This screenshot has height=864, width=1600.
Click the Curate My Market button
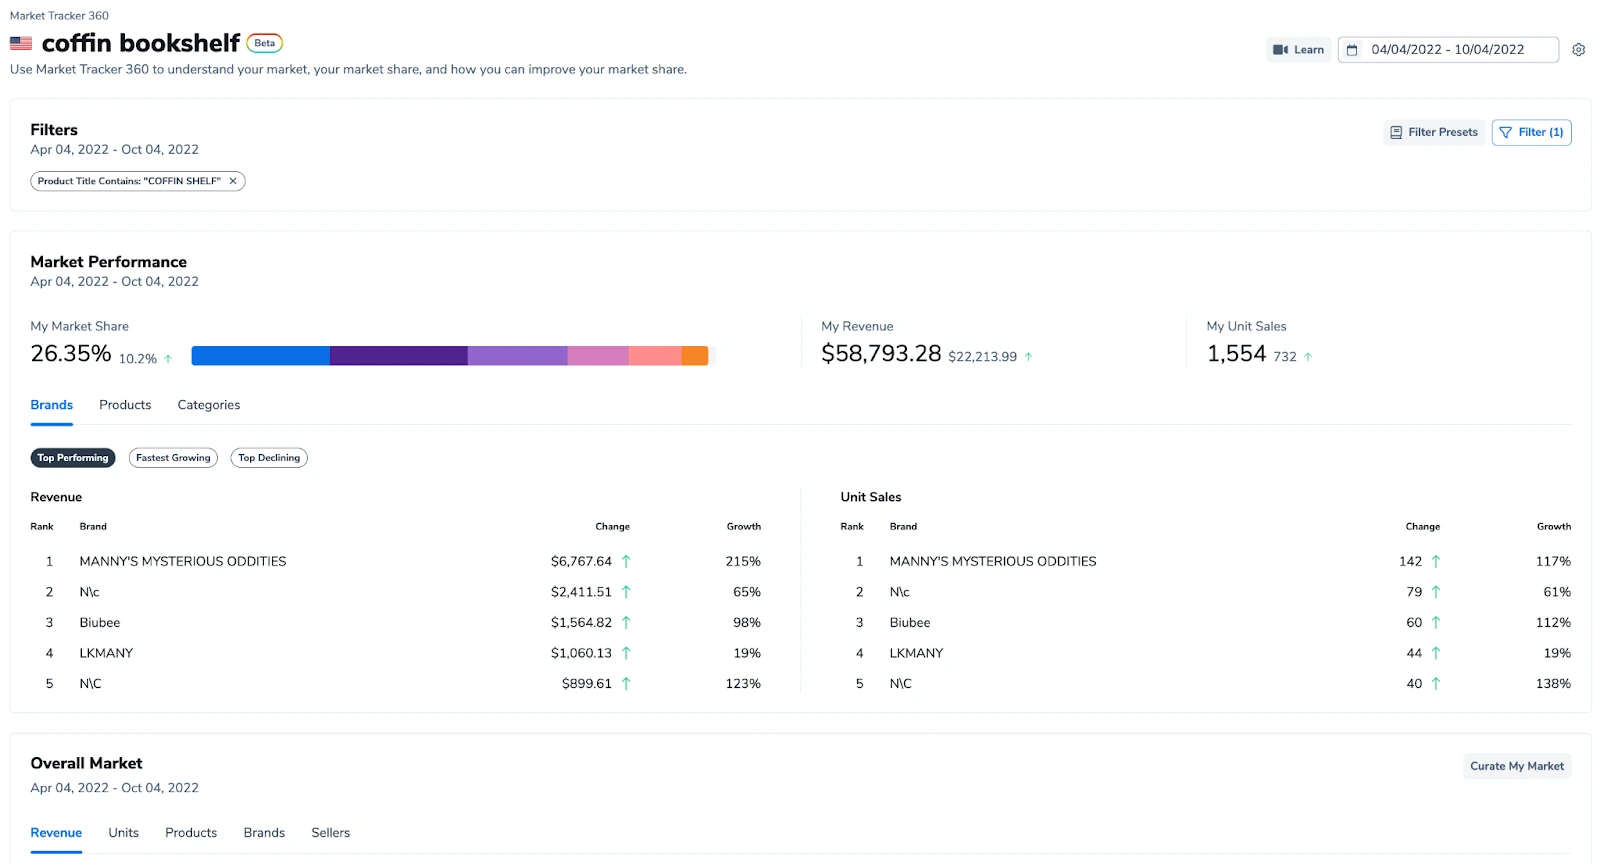click(1516, 766)
